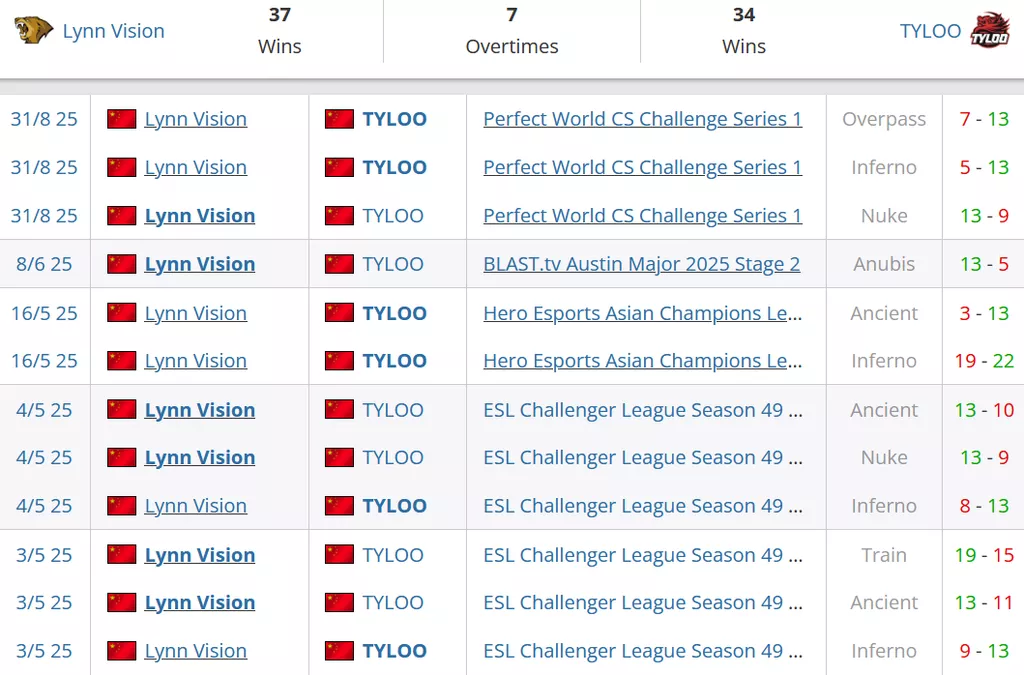Viewport: 1024px width, 675px height.
Task: Click the 19 - 22 Inferno score
Action: 984,361
